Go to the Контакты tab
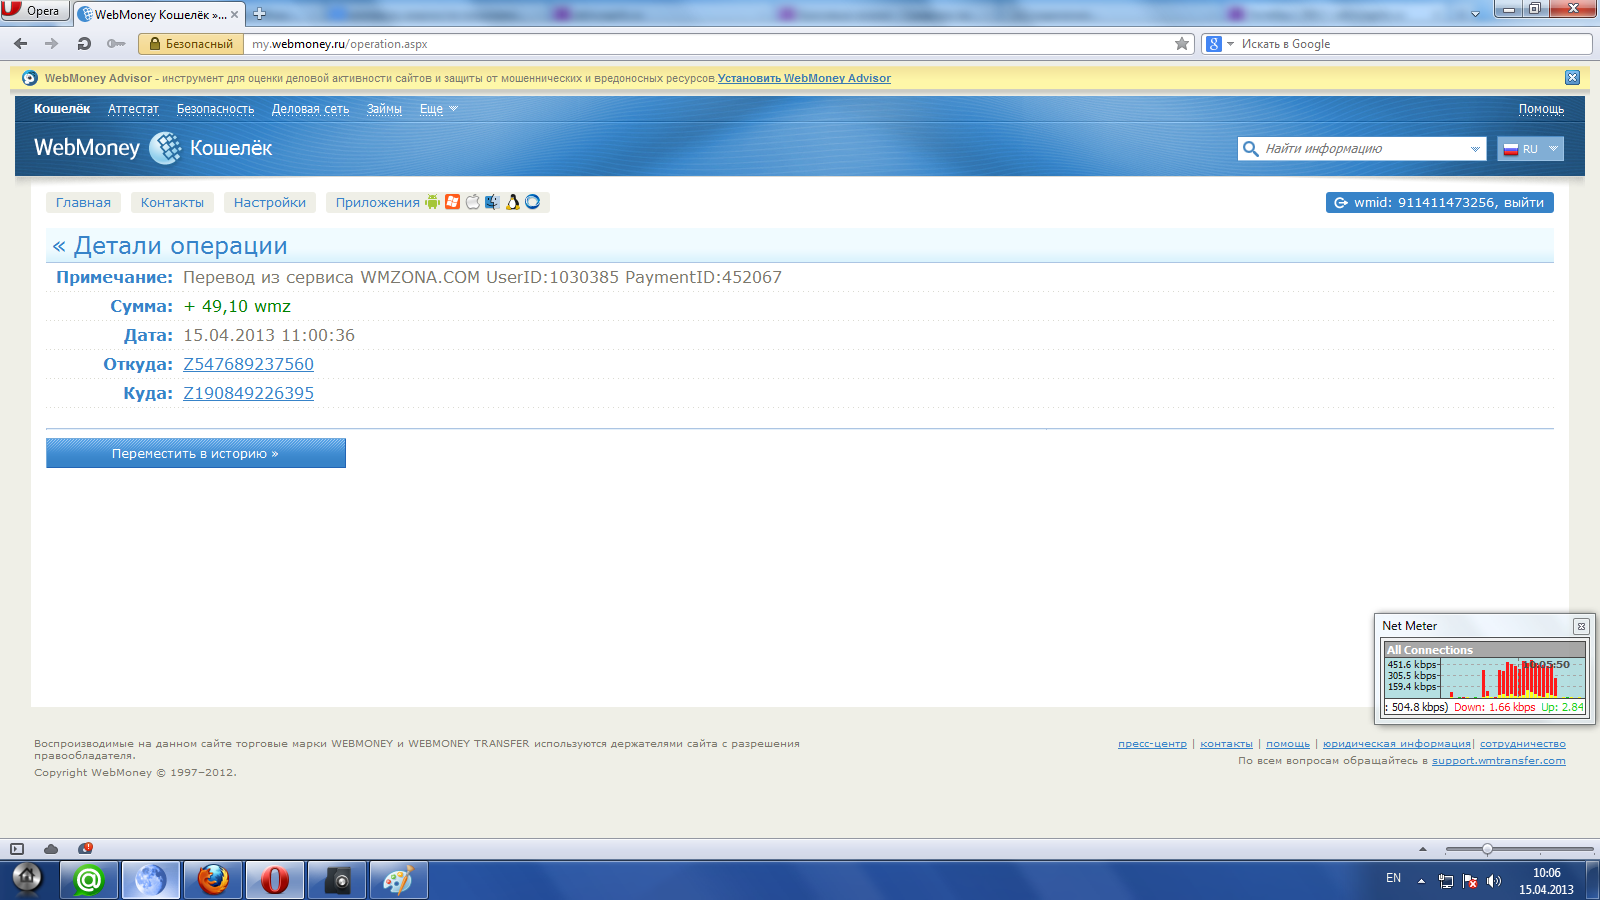This screenshot has height=900, width=1600. coord(172,202)
